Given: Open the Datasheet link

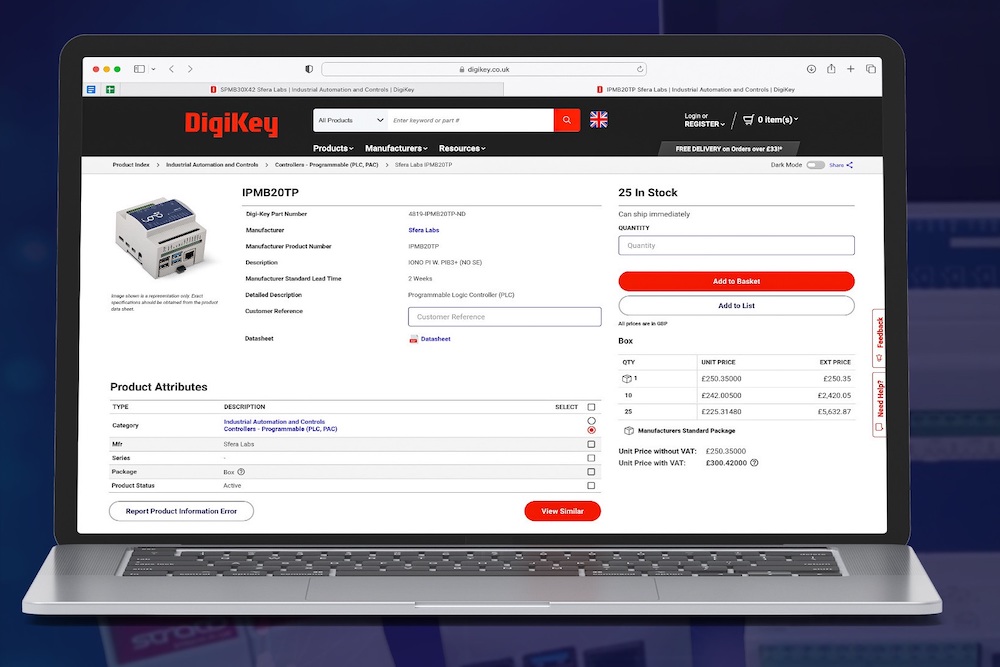Looking at the screenshot, I should 436,339.
